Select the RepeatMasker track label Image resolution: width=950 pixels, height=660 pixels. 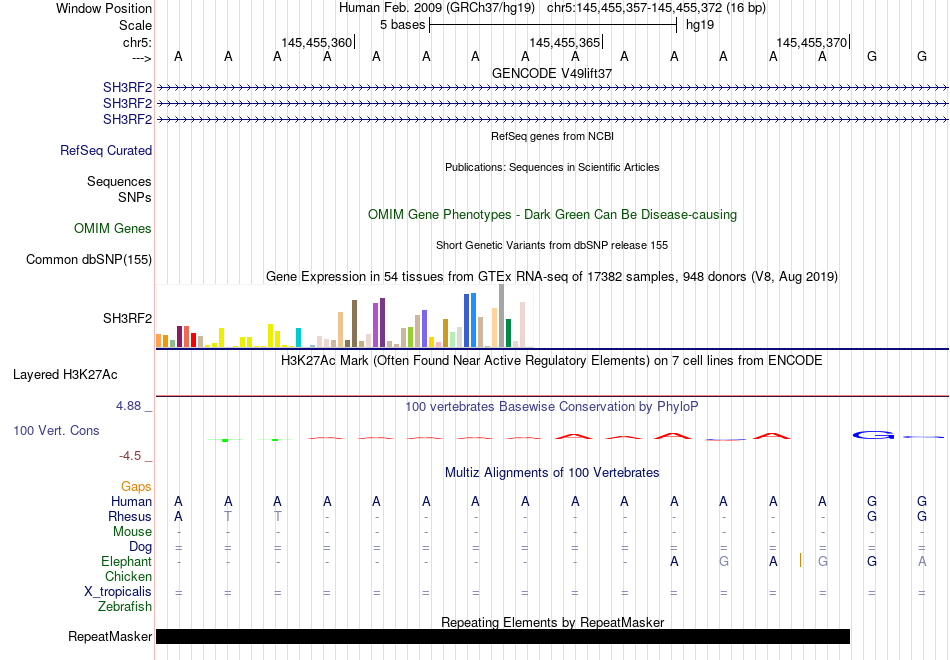[110, 636]
